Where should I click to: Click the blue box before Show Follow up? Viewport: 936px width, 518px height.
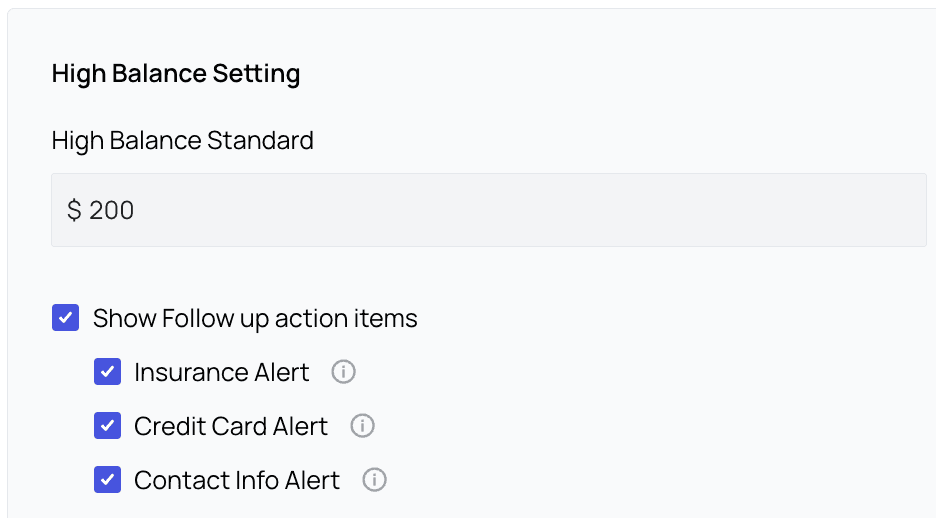[65, 318]
